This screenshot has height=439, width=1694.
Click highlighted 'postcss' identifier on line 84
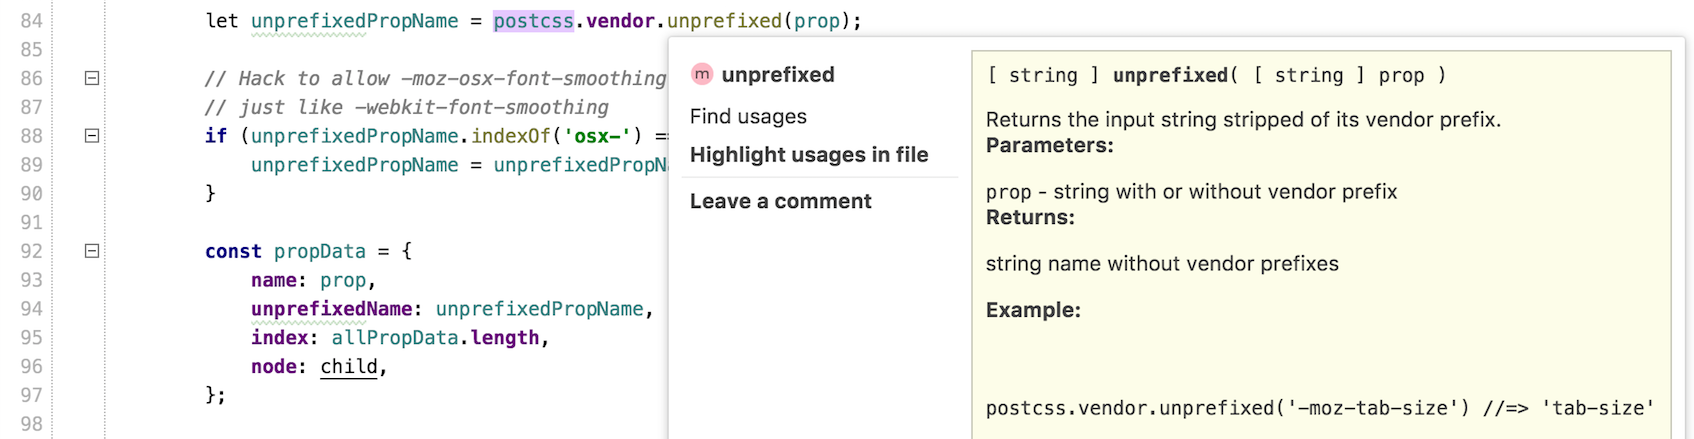[533, 21]
